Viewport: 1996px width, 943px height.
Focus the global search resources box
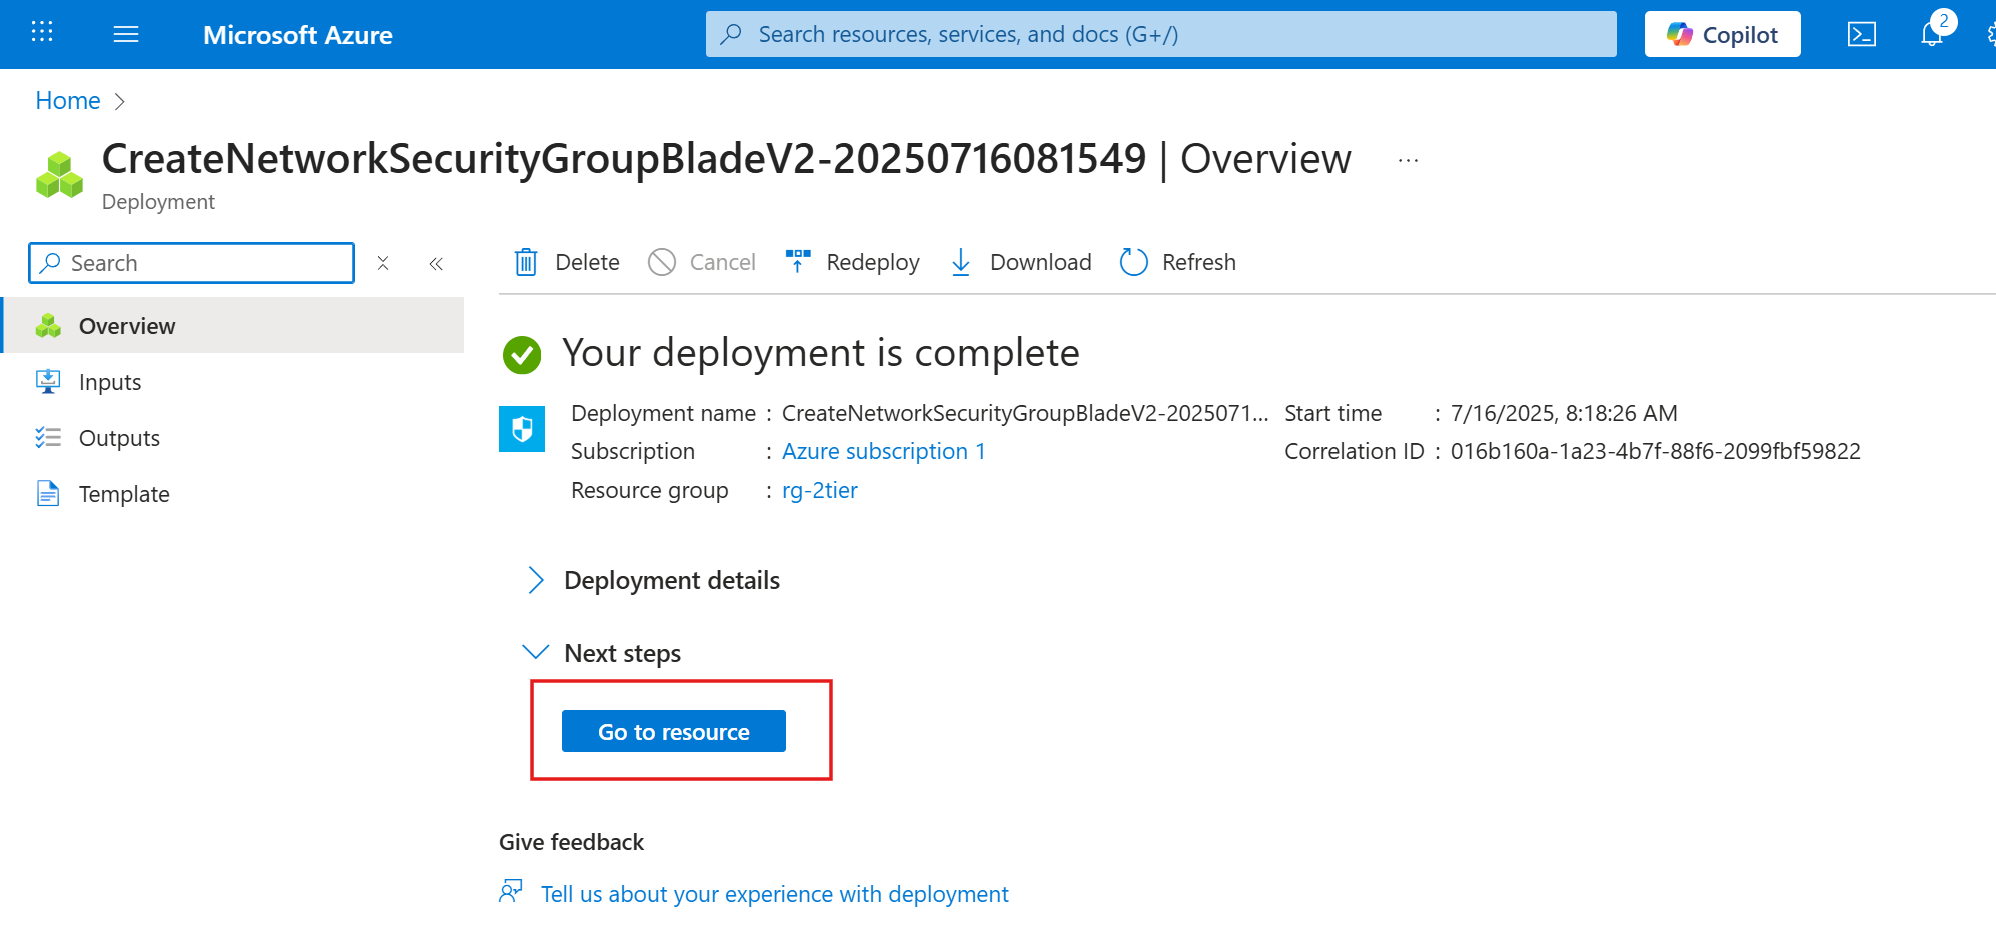coord(1160,35)
